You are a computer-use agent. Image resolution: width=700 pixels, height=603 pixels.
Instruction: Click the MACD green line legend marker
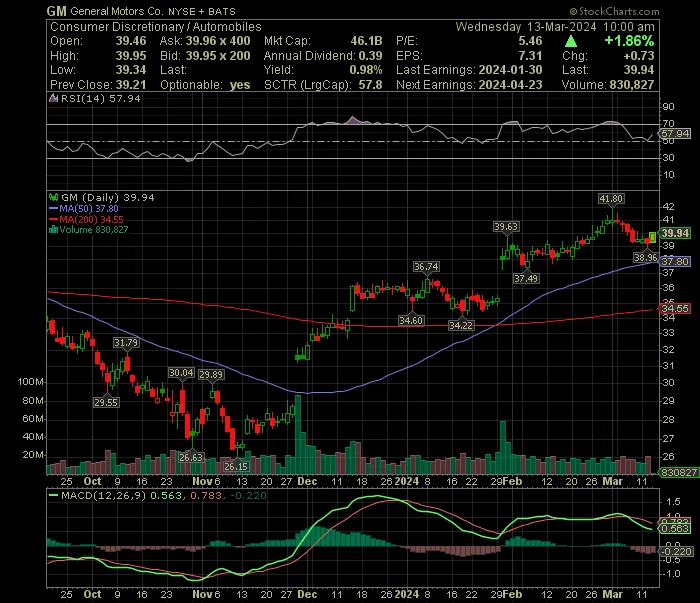pyautogui.click(x=54, y=495)
